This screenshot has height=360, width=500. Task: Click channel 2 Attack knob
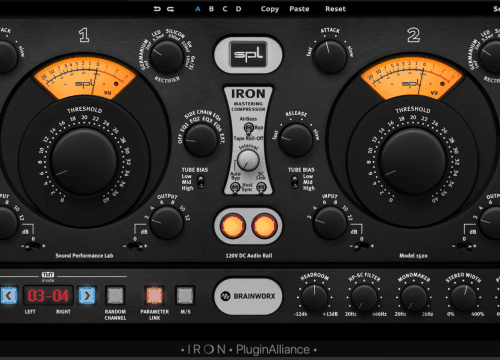click(330, 57)
